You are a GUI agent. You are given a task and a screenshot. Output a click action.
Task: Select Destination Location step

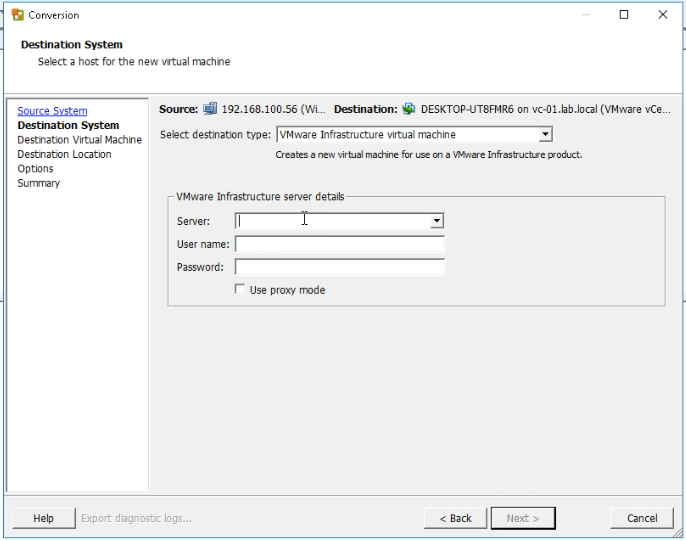click(x=64, y=154)
